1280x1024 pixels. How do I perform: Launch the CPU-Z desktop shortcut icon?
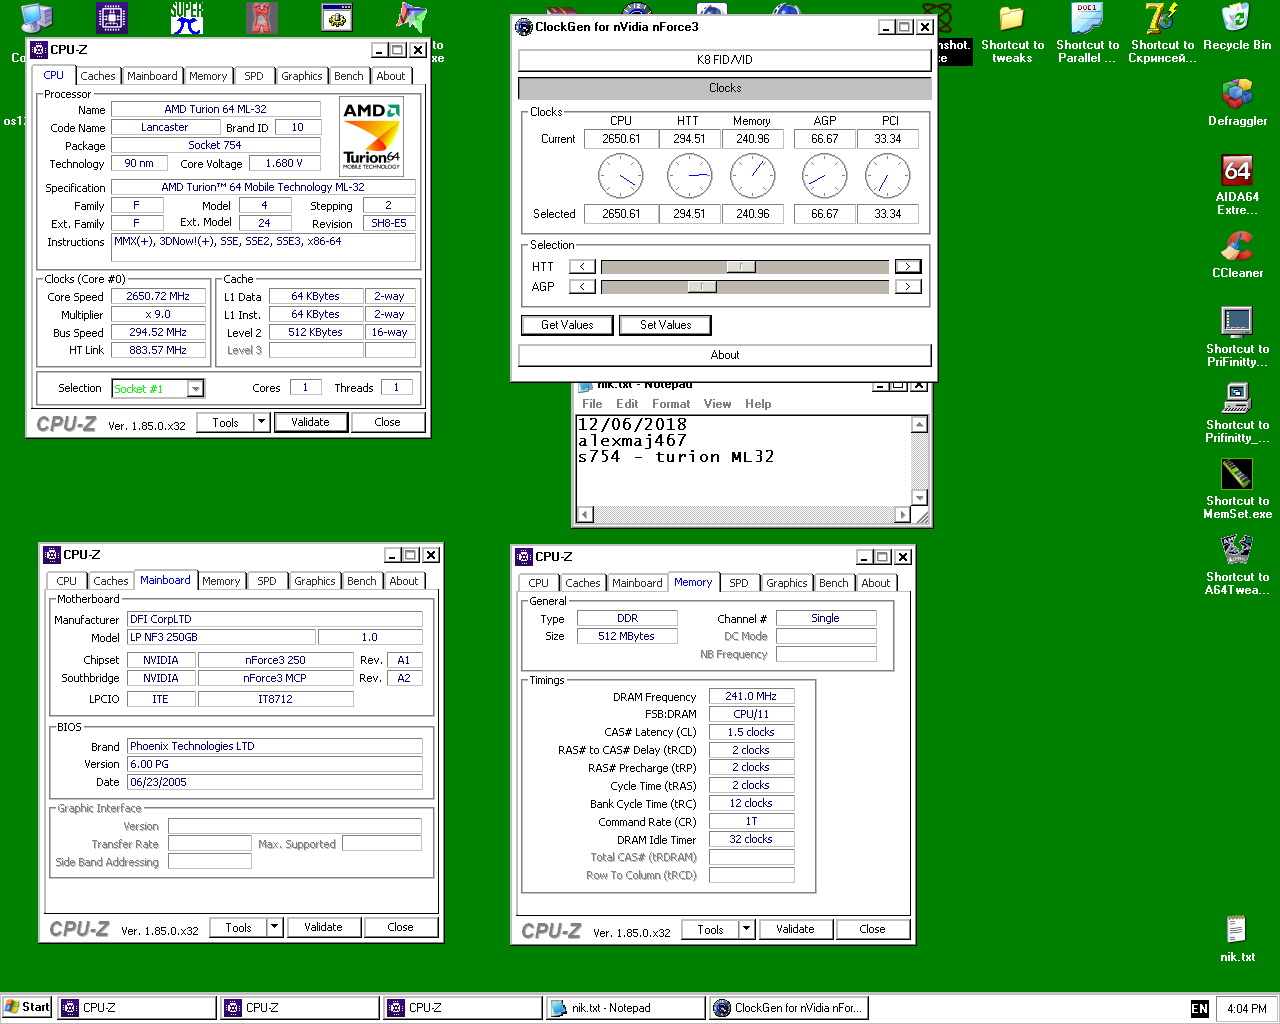pos(112,18)
